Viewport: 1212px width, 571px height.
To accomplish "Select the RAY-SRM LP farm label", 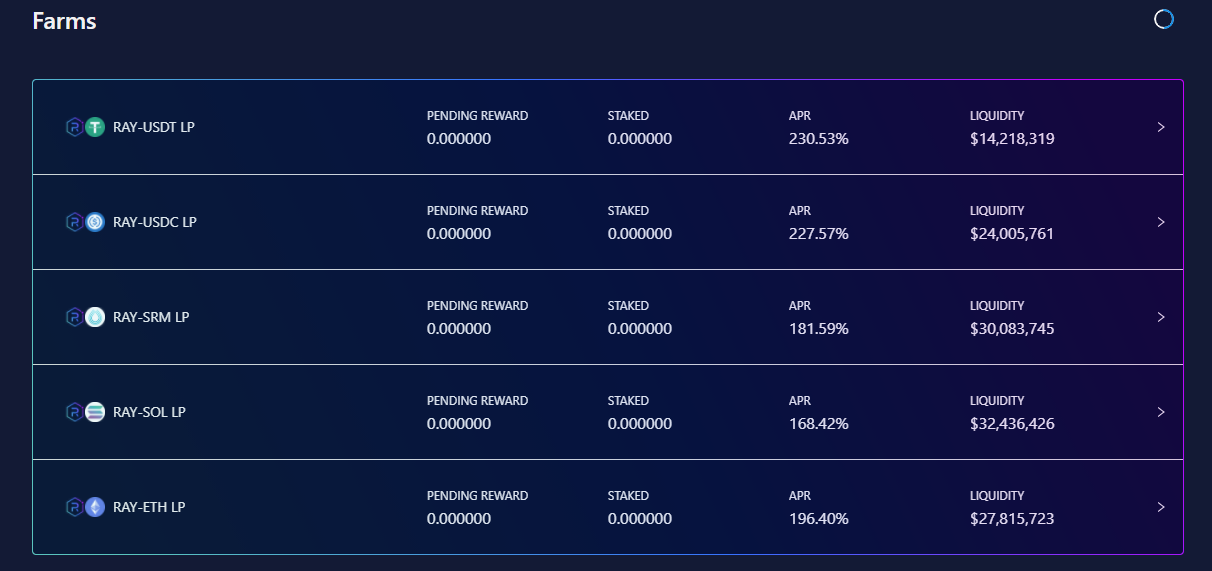I will pyautogui.click(x=151, y=317).
